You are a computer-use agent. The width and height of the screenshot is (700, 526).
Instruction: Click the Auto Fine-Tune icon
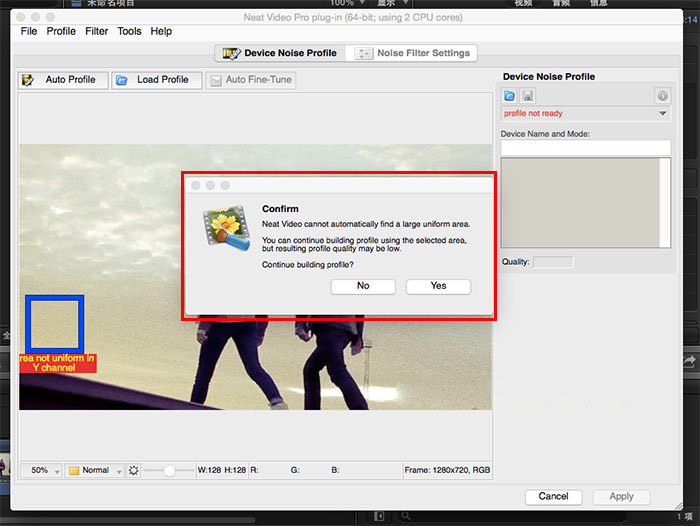[216, 80]
